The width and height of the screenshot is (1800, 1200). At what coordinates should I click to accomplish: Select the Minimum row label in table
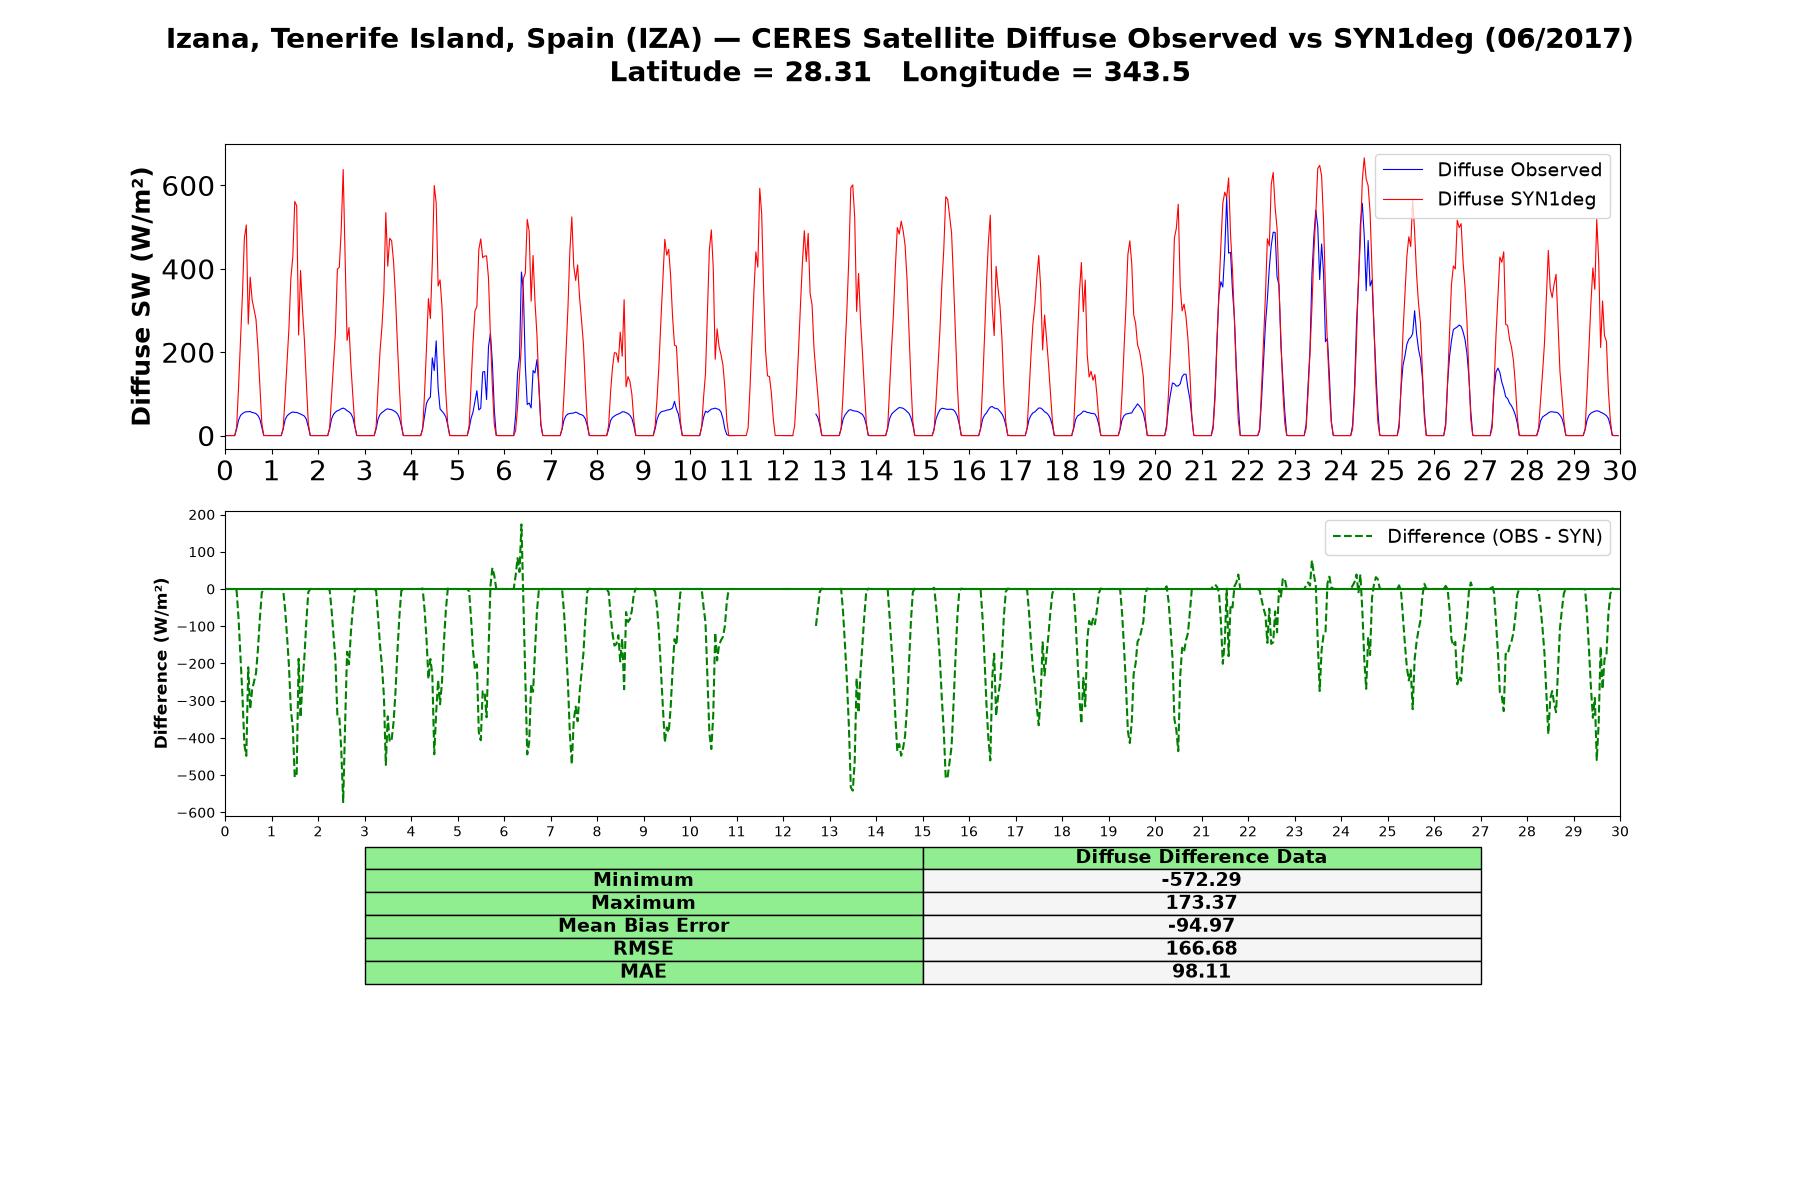point(643,880)
